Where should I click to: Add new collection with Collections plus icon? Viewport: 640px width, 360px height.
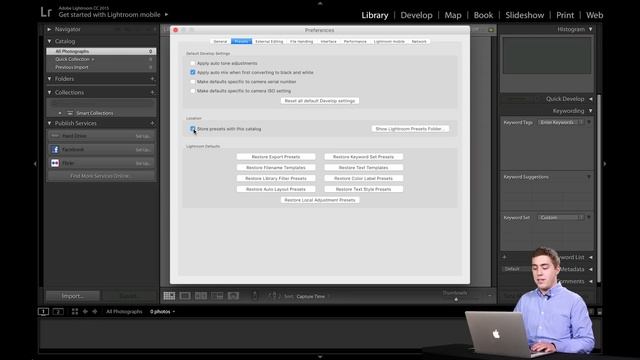point(152,93)
